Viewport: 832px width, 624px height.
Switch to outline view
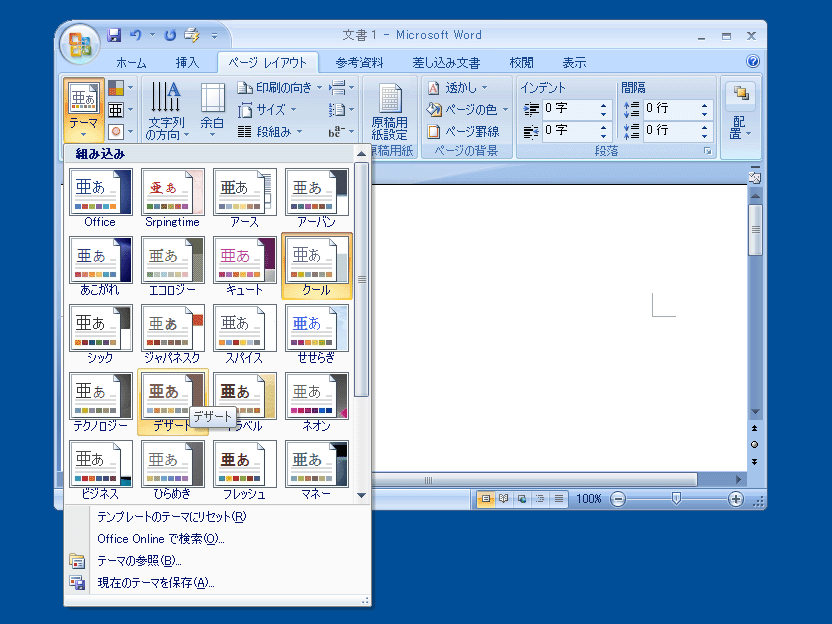[540, 499]
